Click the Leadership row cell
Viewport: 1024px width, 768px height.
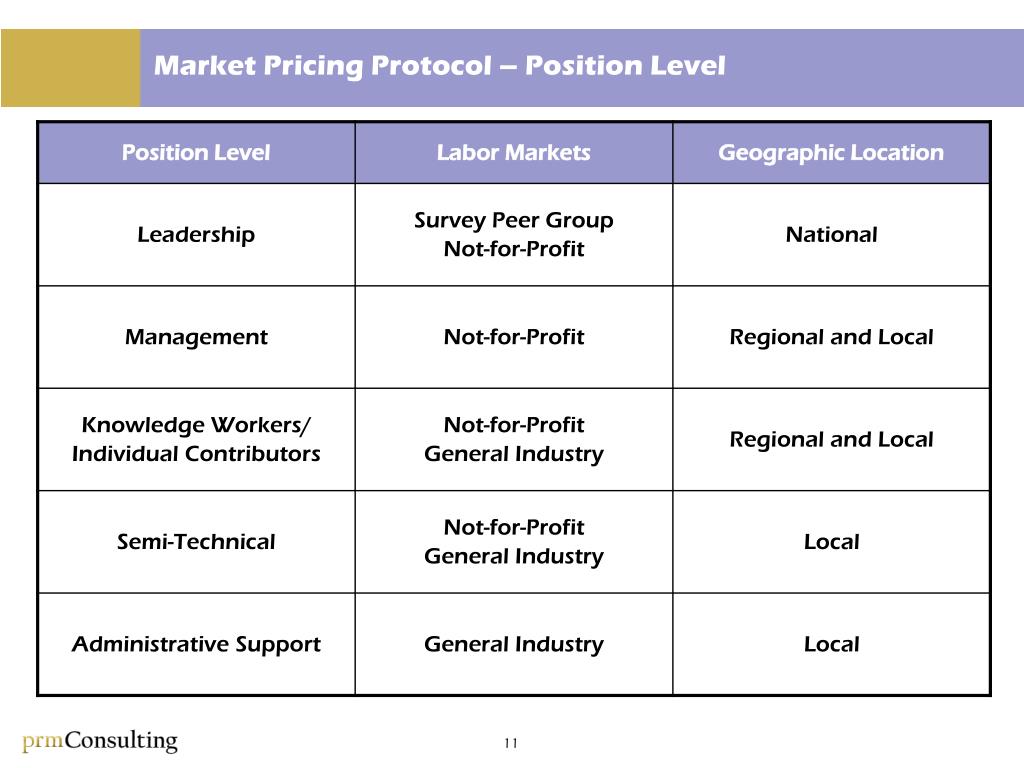coord(197,234)
